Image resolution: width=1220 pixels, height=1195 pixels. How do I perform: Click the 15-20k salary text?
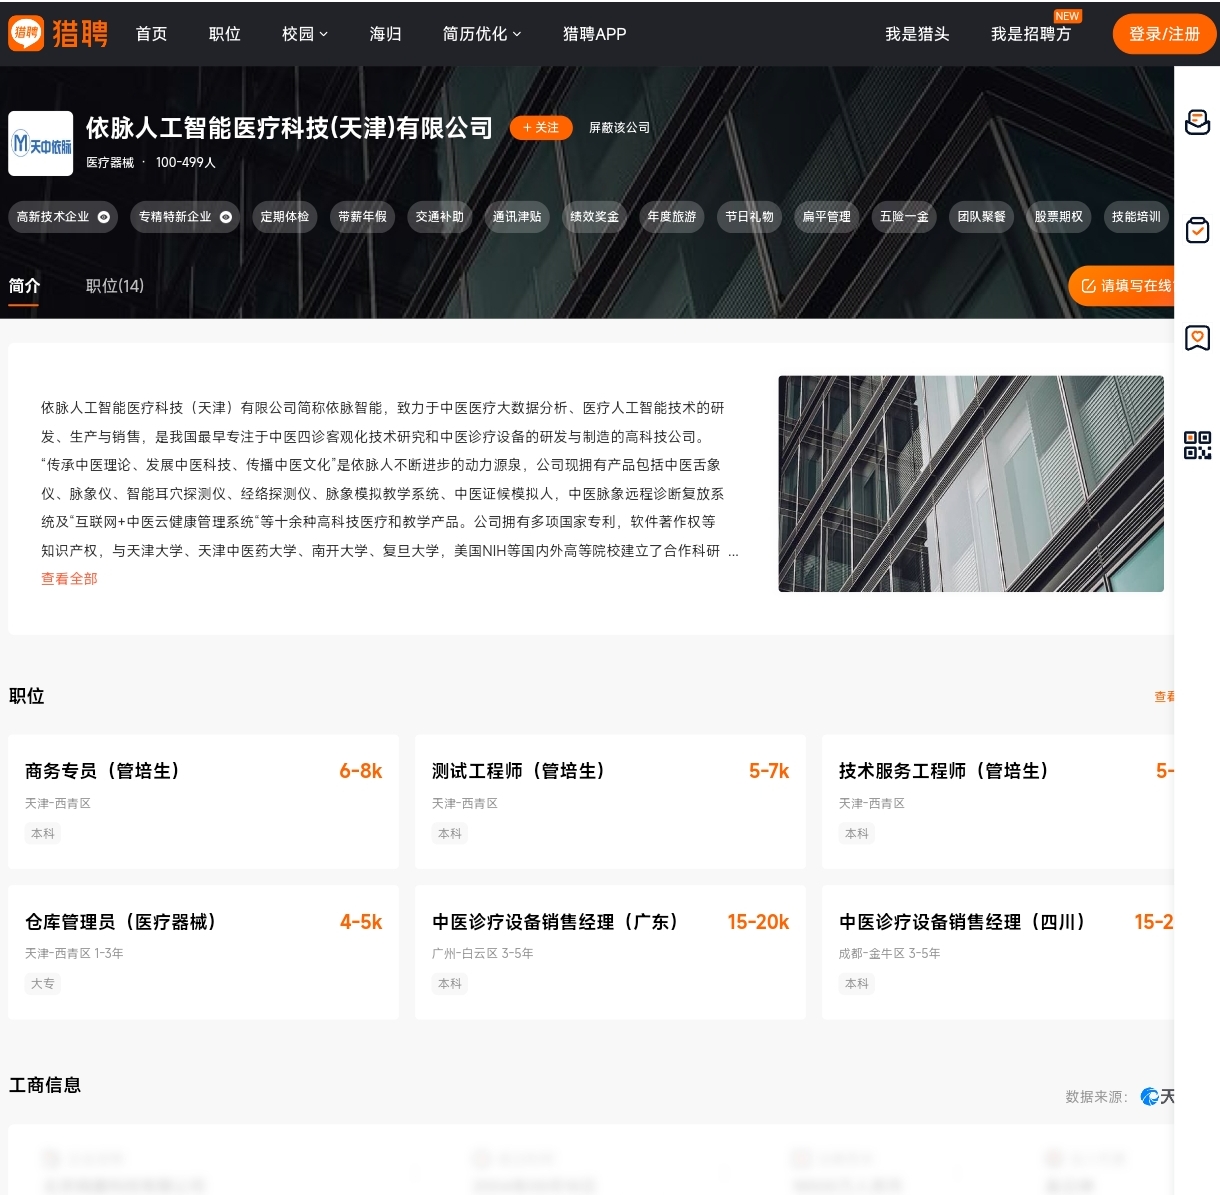click(758, 922)
